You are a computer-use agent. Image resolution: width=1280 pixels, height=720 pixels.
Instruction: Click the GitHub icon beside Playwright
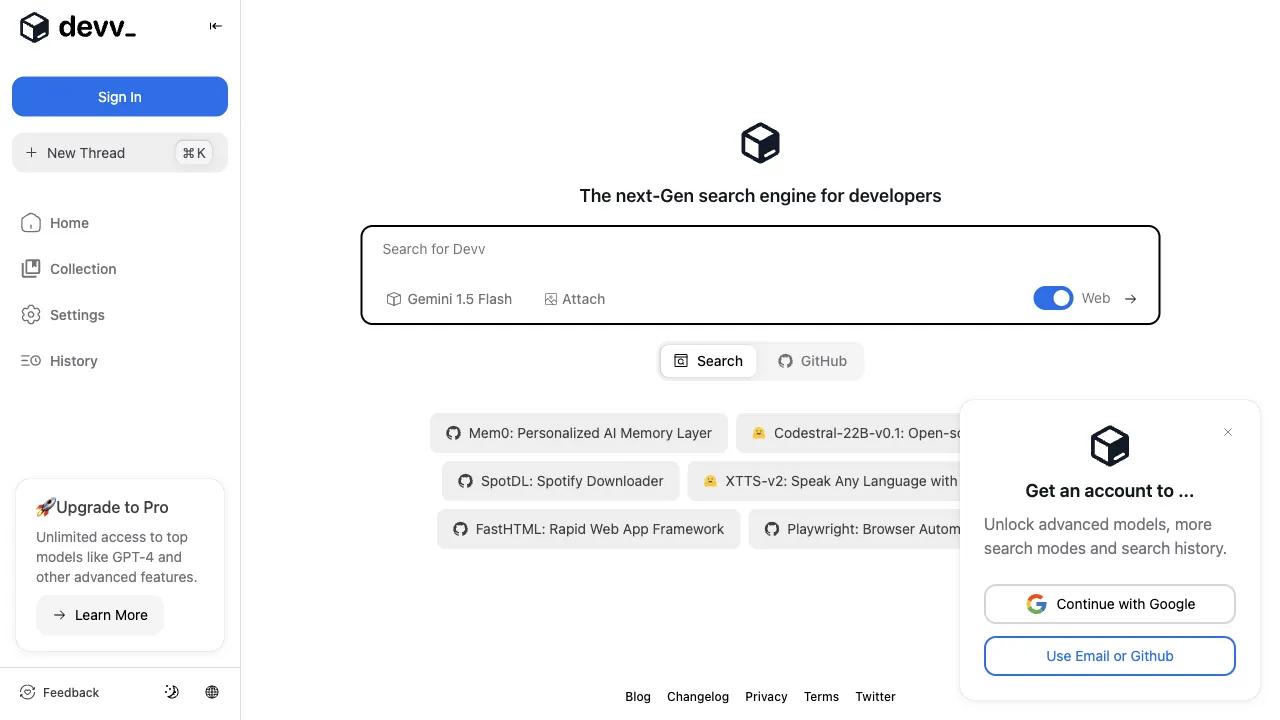pos(772,529)
